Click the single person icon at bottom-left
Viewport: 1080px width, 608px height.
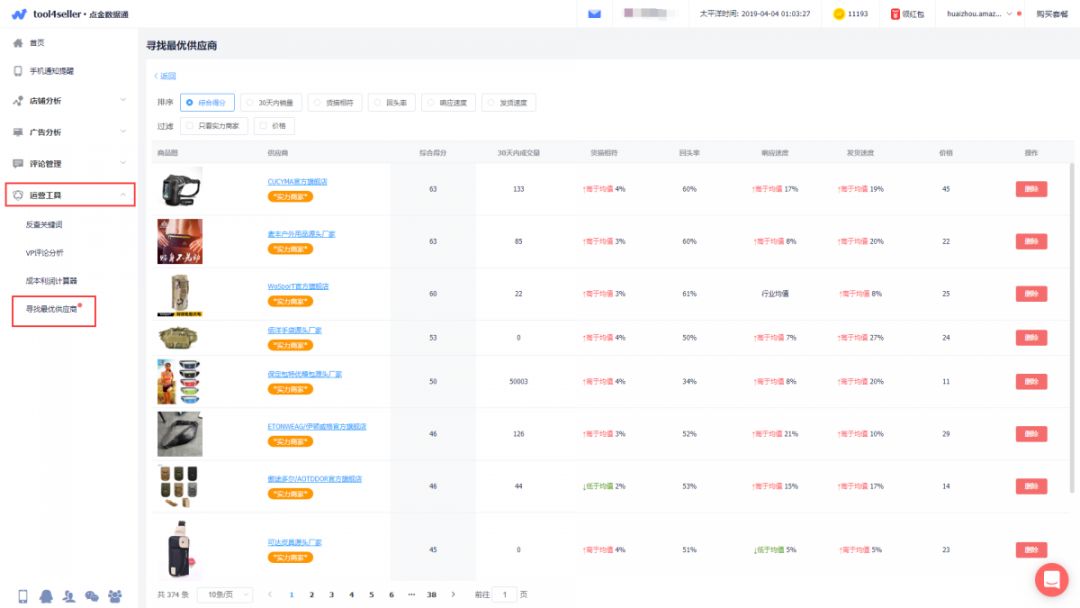point(69,596)
